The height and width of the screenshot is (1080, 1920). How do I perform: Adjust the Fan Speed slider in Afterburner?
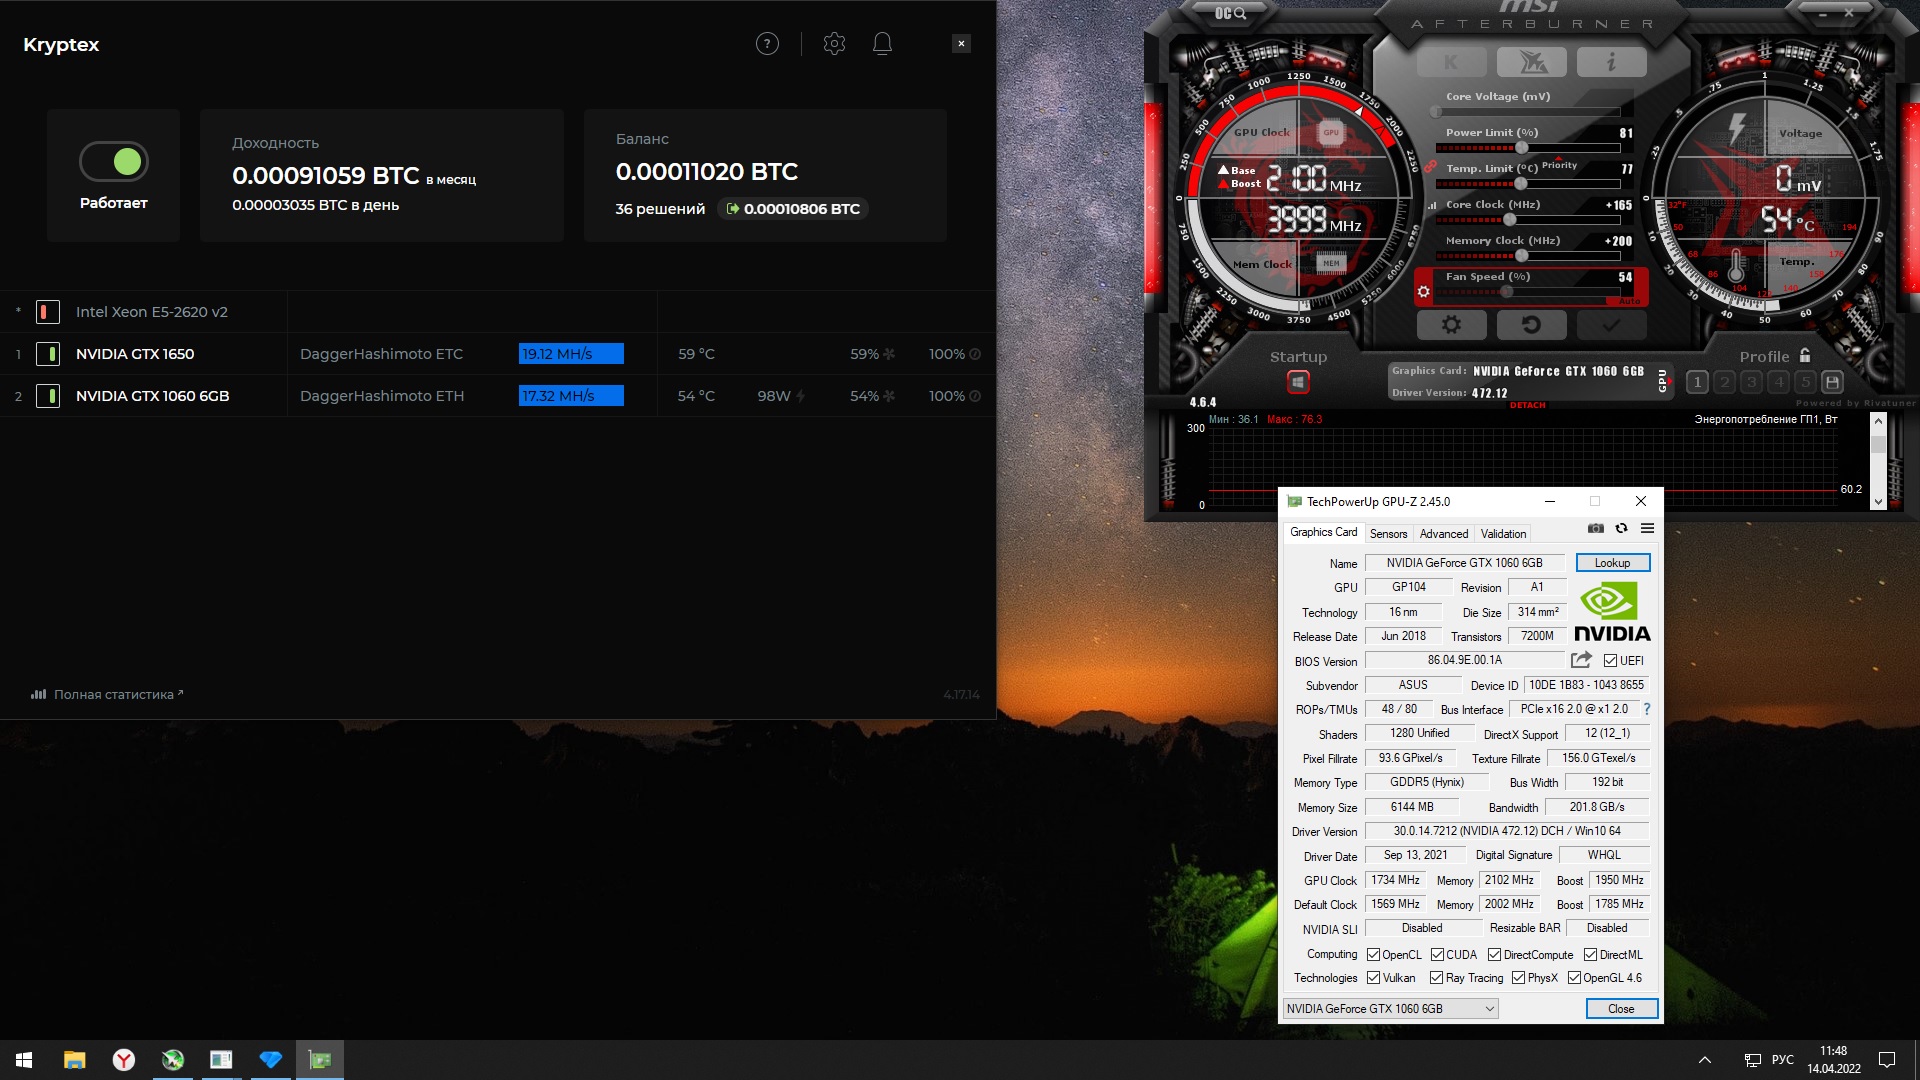[x=1528, y=292]
